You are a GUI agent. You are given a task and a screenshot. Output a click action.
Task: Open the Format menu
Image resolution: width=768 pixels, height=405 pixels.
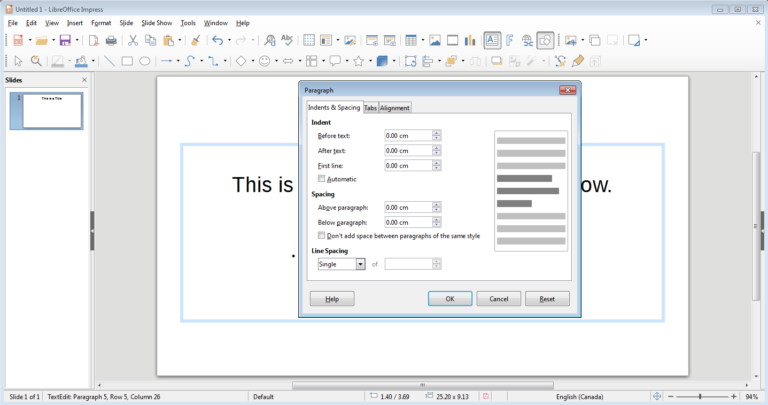coord(101,22)
